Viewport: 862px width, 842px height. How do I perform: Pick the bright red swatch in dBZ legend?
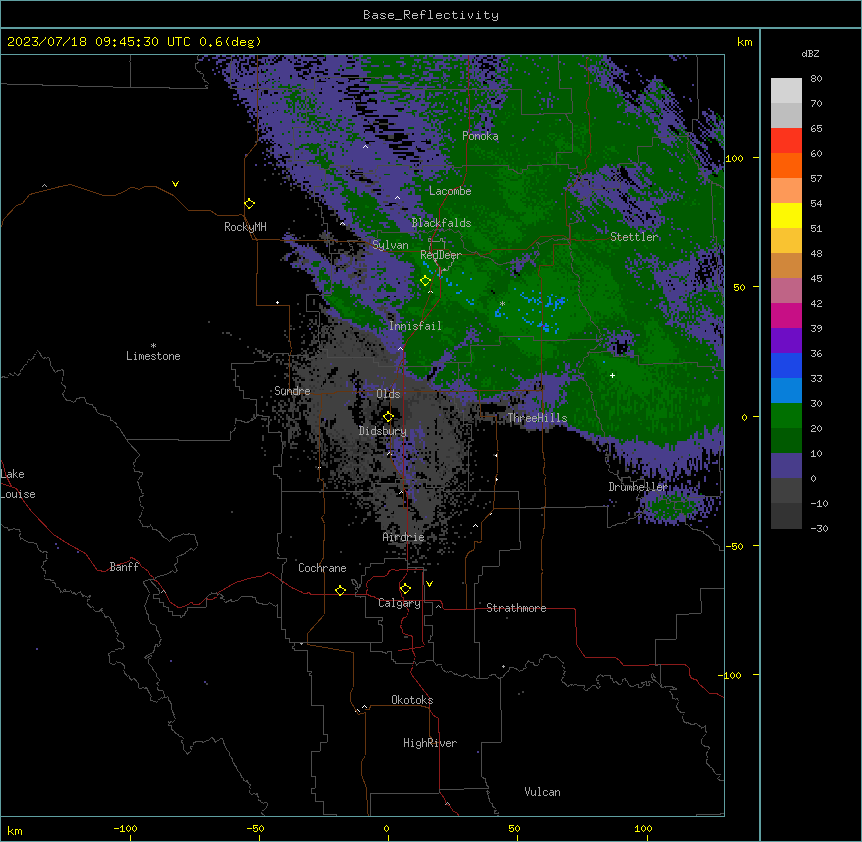(x=786, y=141)
